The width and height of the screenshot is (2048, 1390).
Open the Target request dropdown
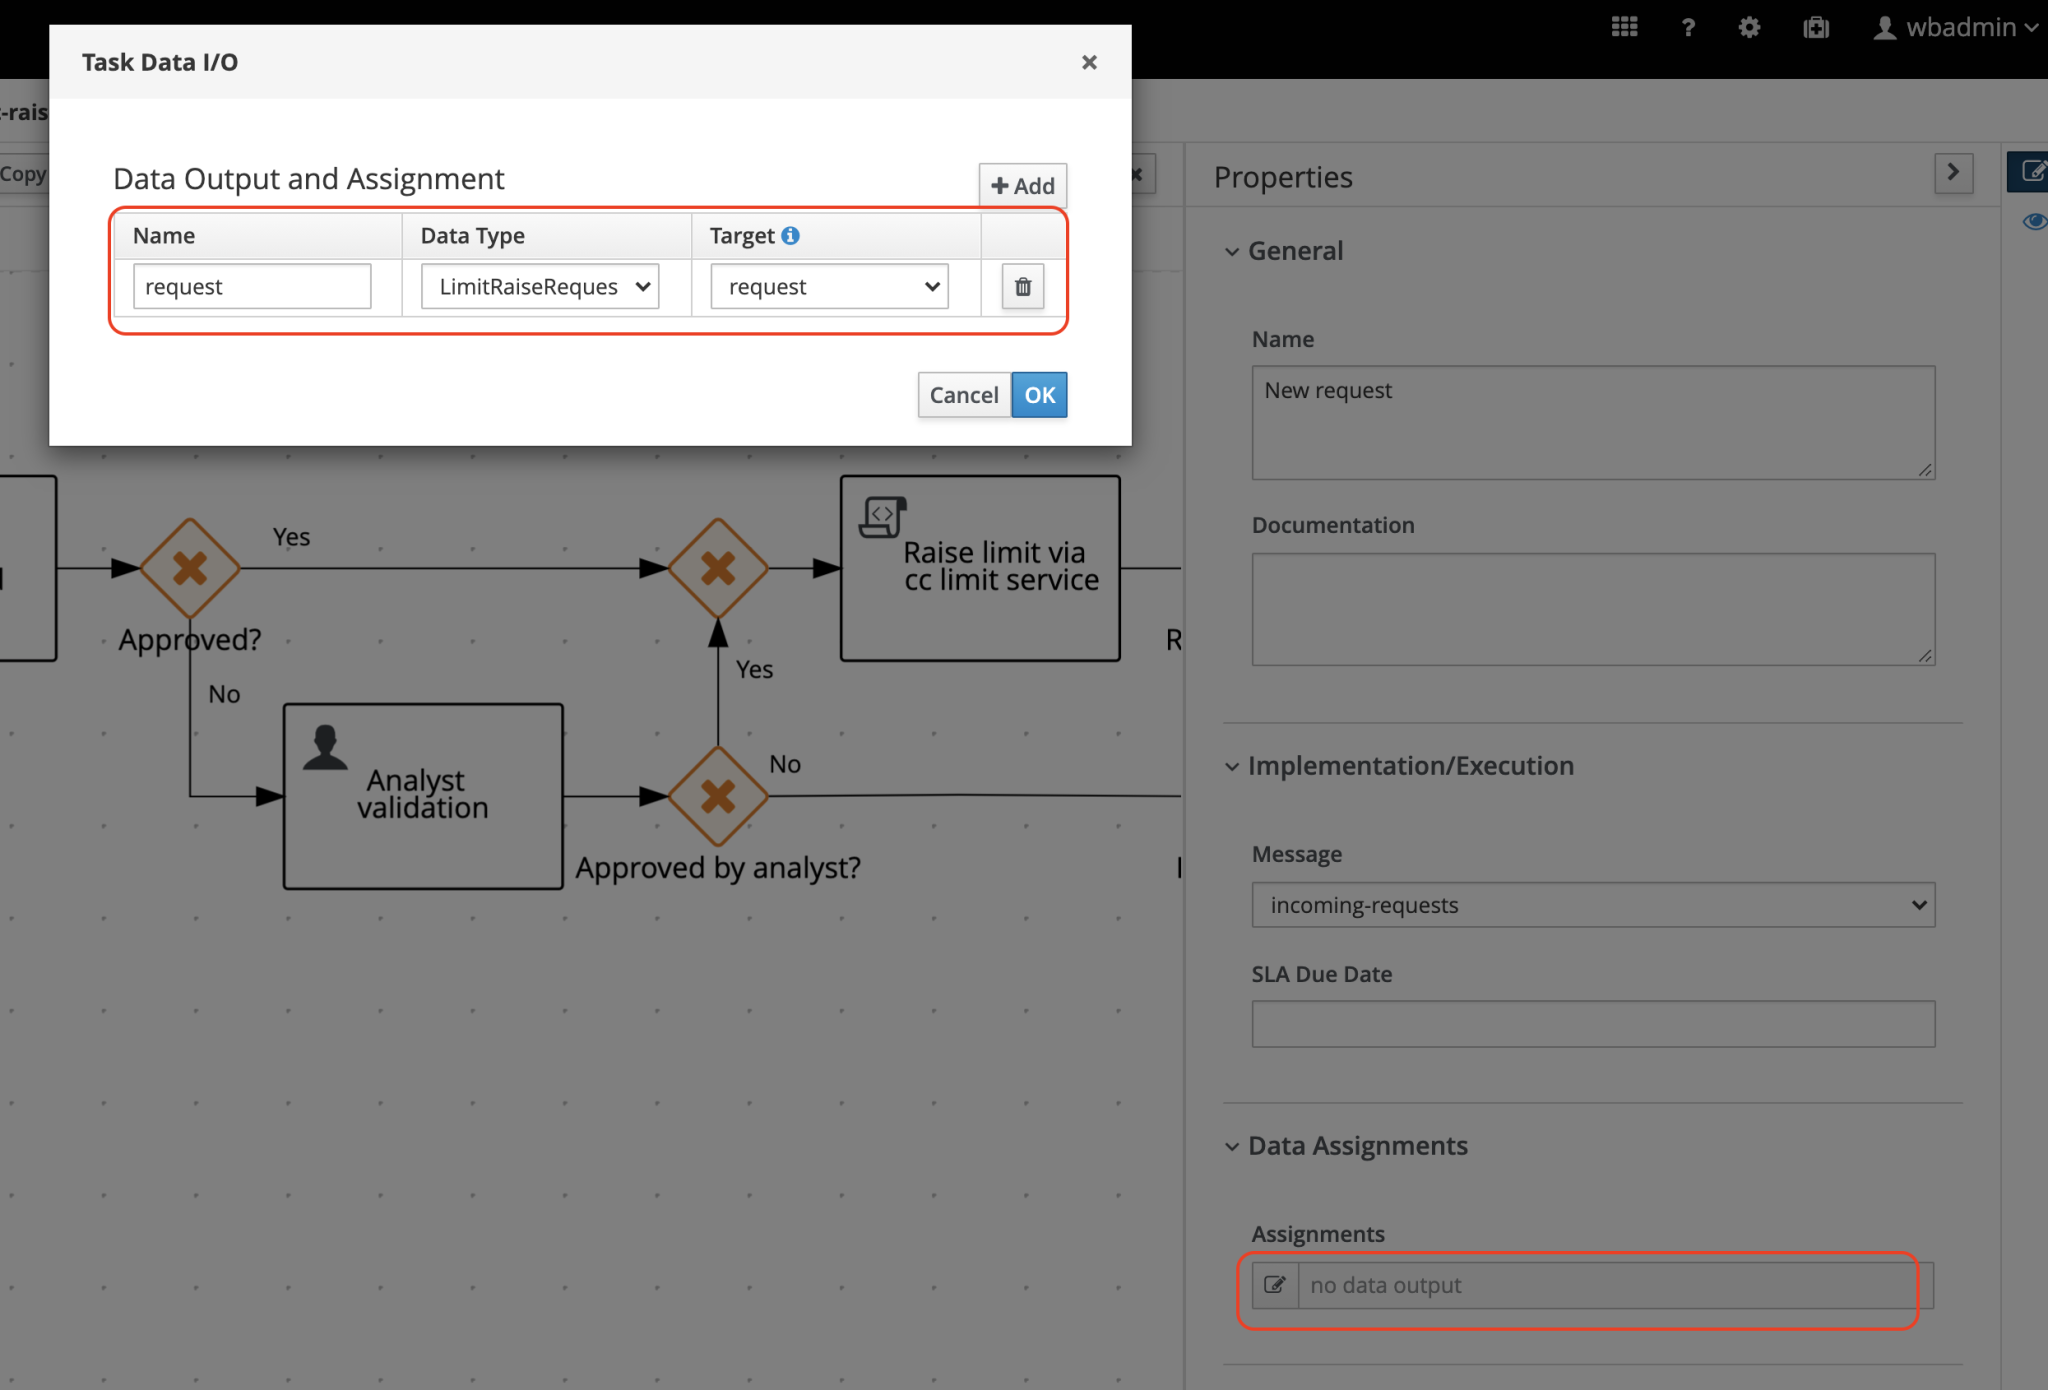tap(829, 286)
